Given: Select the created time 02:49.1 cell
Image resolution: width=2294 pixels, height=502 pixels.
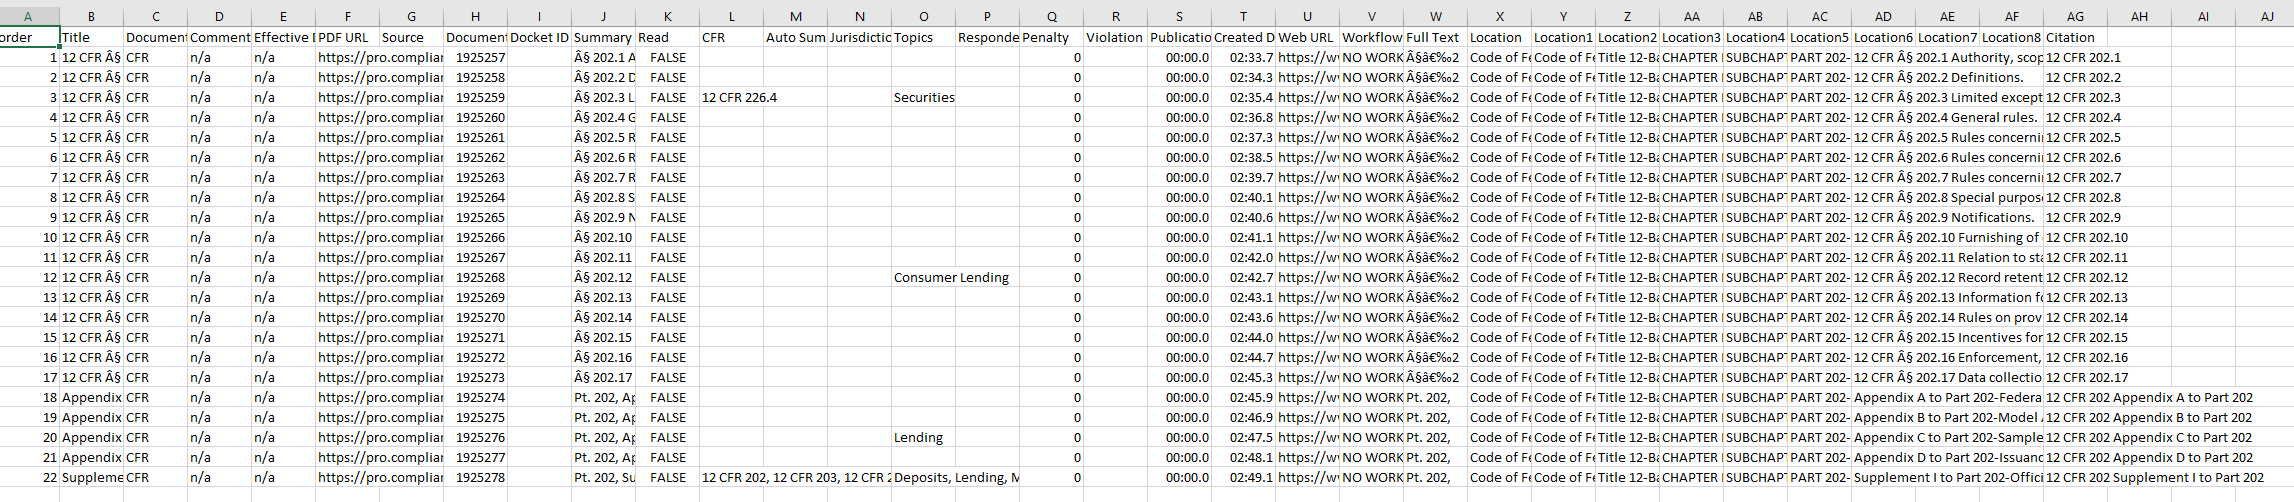Looking at the screenshot, I should click(x=1243, y=477).
